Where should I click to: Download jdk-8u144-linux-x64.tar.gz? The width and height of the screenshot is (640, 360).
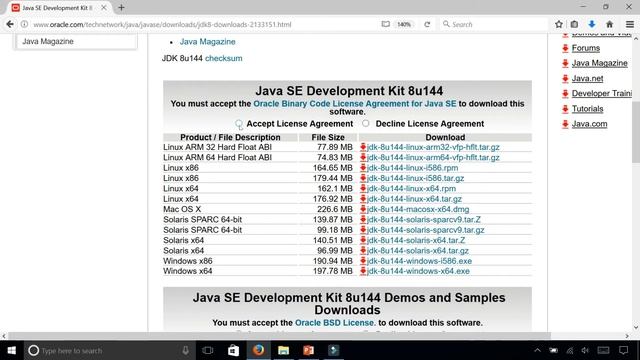coord(414,199)
